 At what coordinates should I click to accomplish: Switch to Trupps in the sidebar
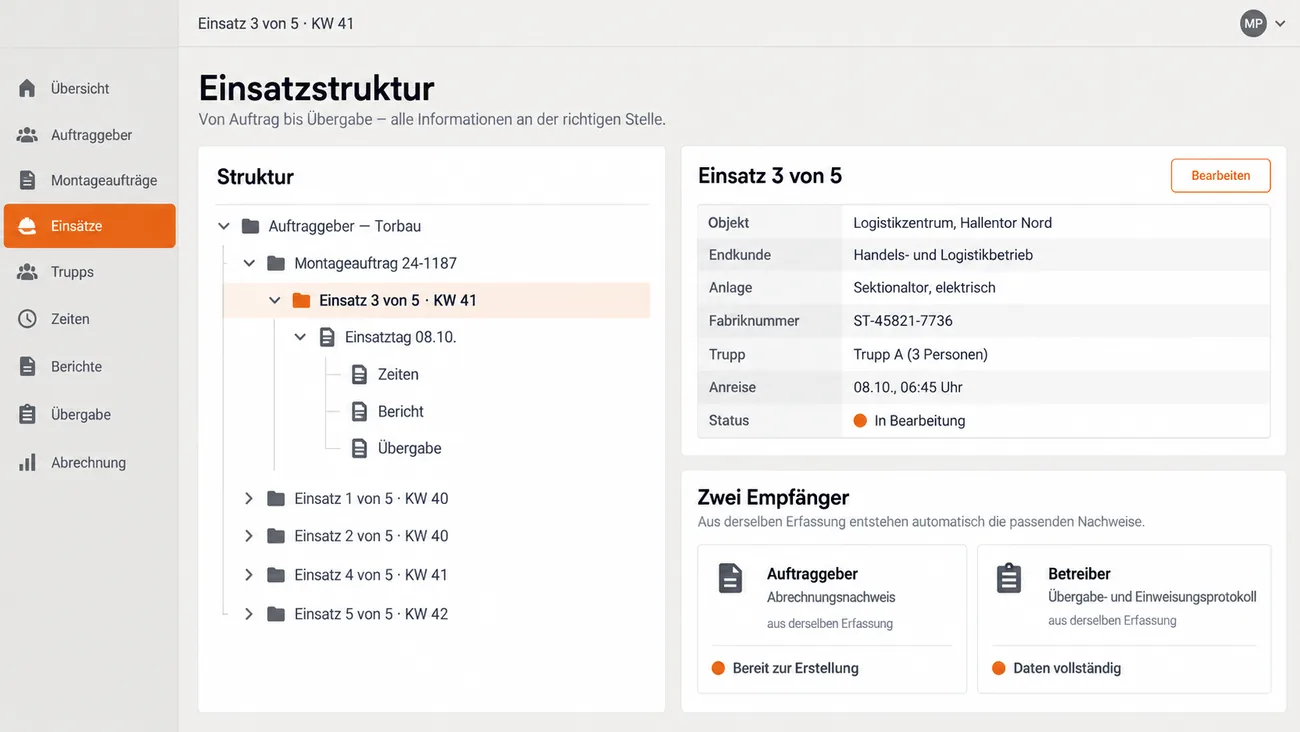point(89,272)
